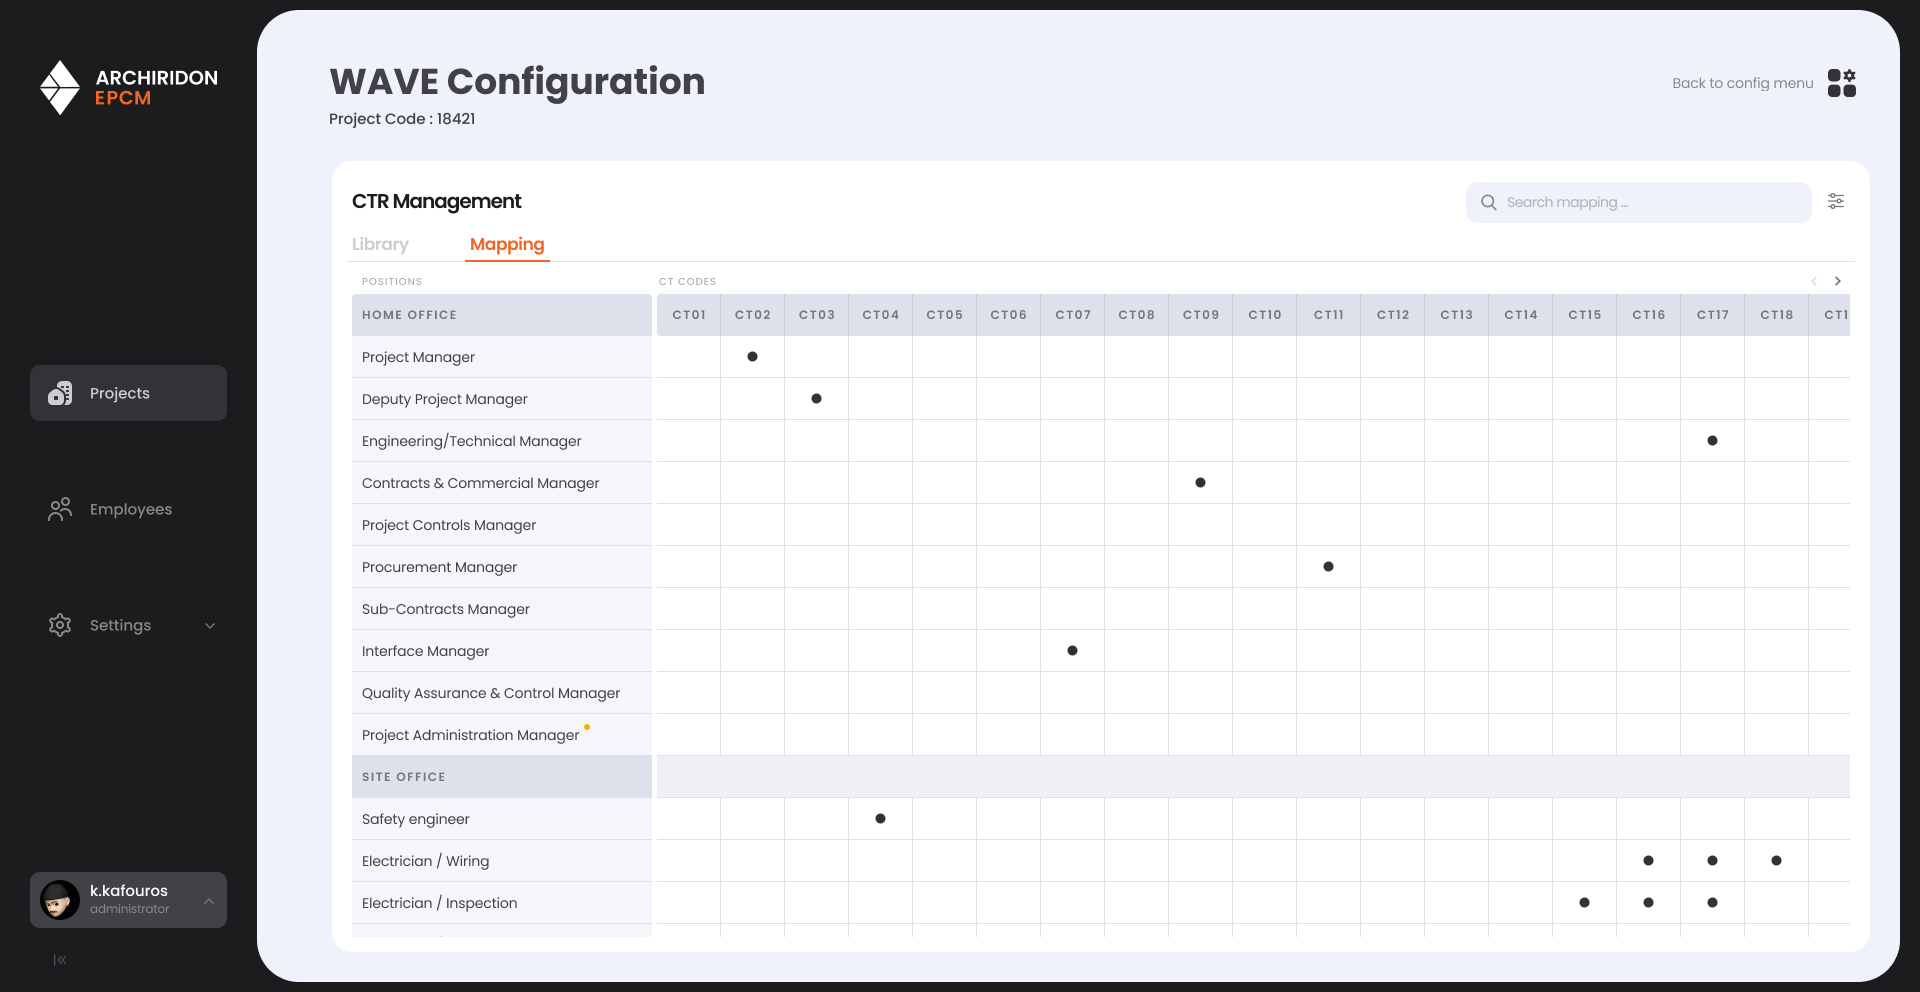Focus the Search mapping input field
The image size is (1920, 992).
click(x=1650, y=202)
